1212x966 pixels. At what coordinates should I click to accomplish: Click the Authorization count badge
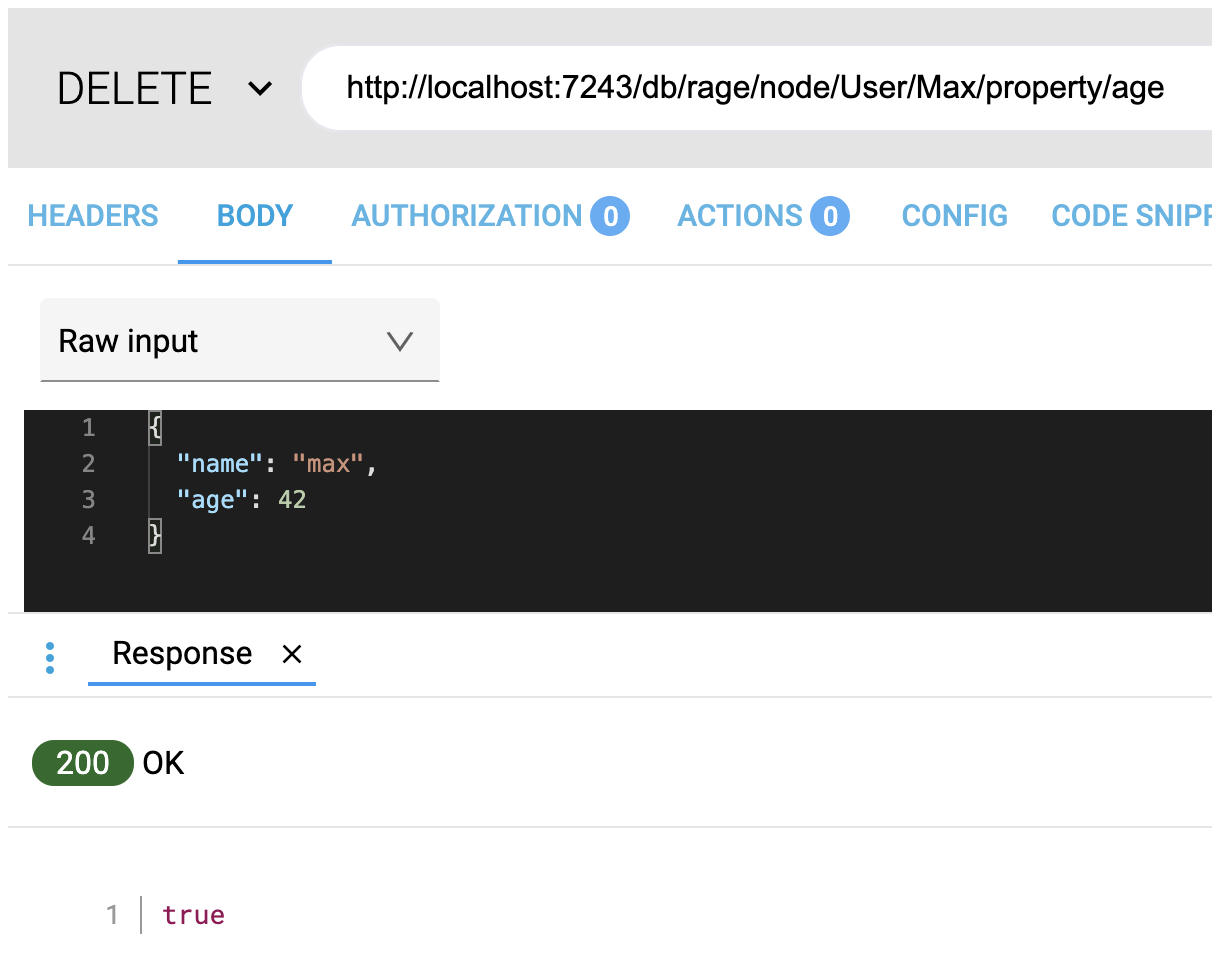coord(610,216)
